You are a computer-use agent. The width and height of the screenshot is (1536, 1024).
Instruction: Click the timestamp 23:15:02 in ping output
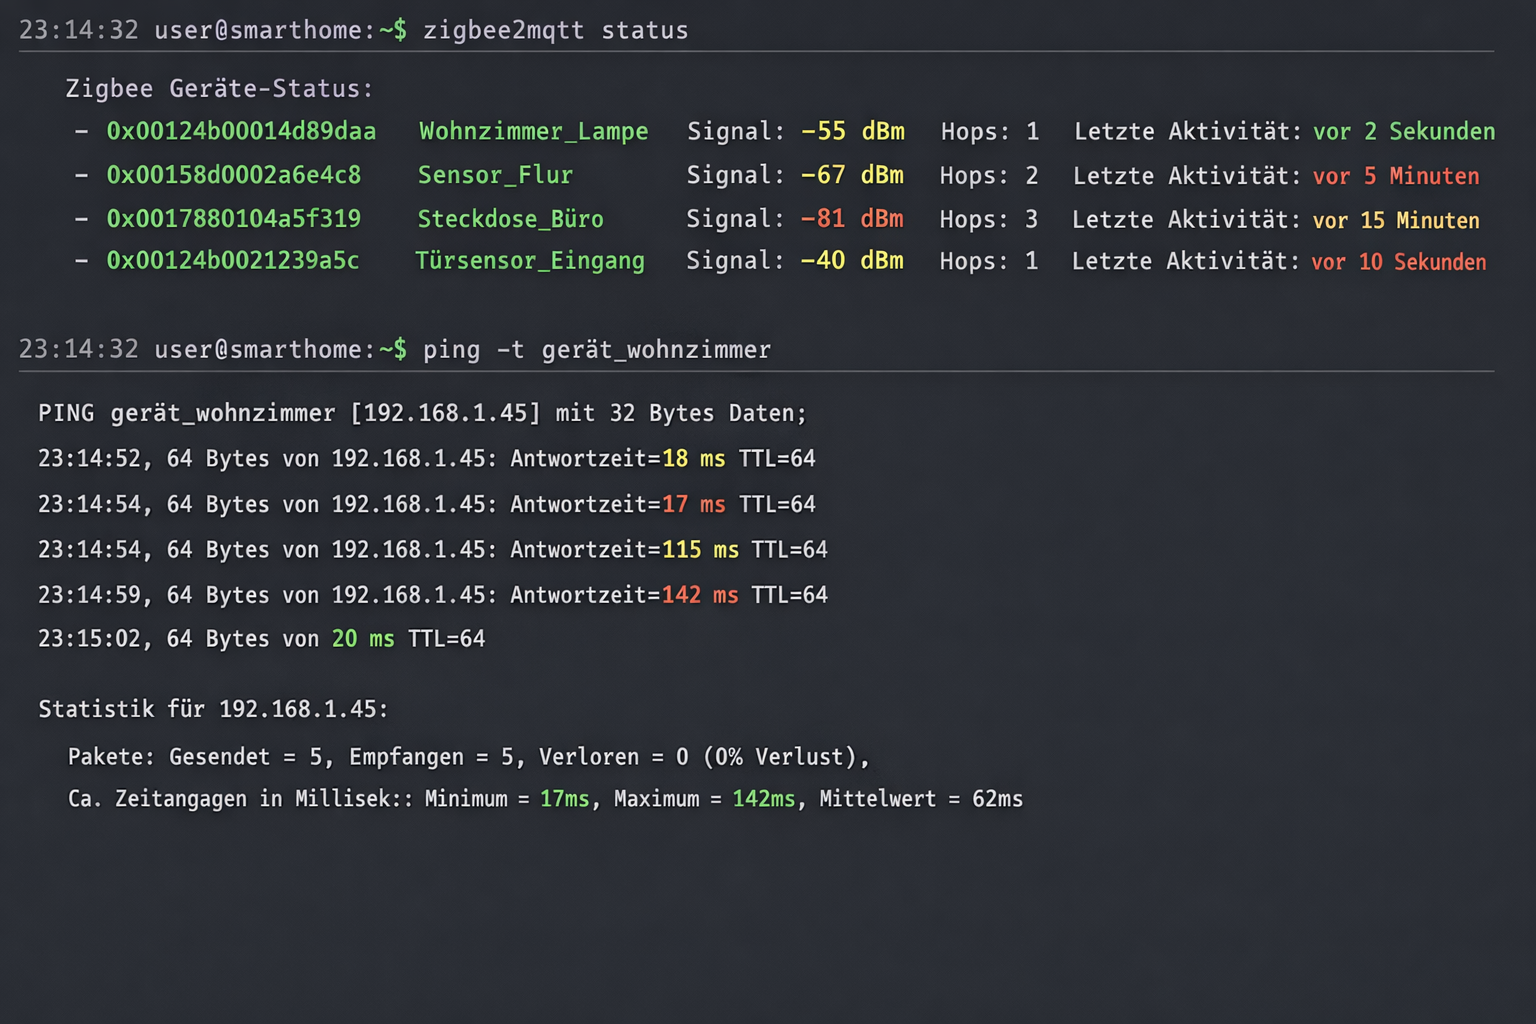90,638
